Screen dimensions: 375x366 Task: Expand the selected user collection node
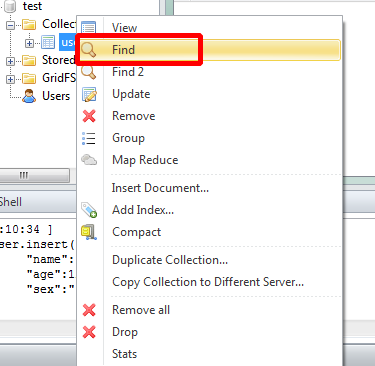(x=29, y=43)
